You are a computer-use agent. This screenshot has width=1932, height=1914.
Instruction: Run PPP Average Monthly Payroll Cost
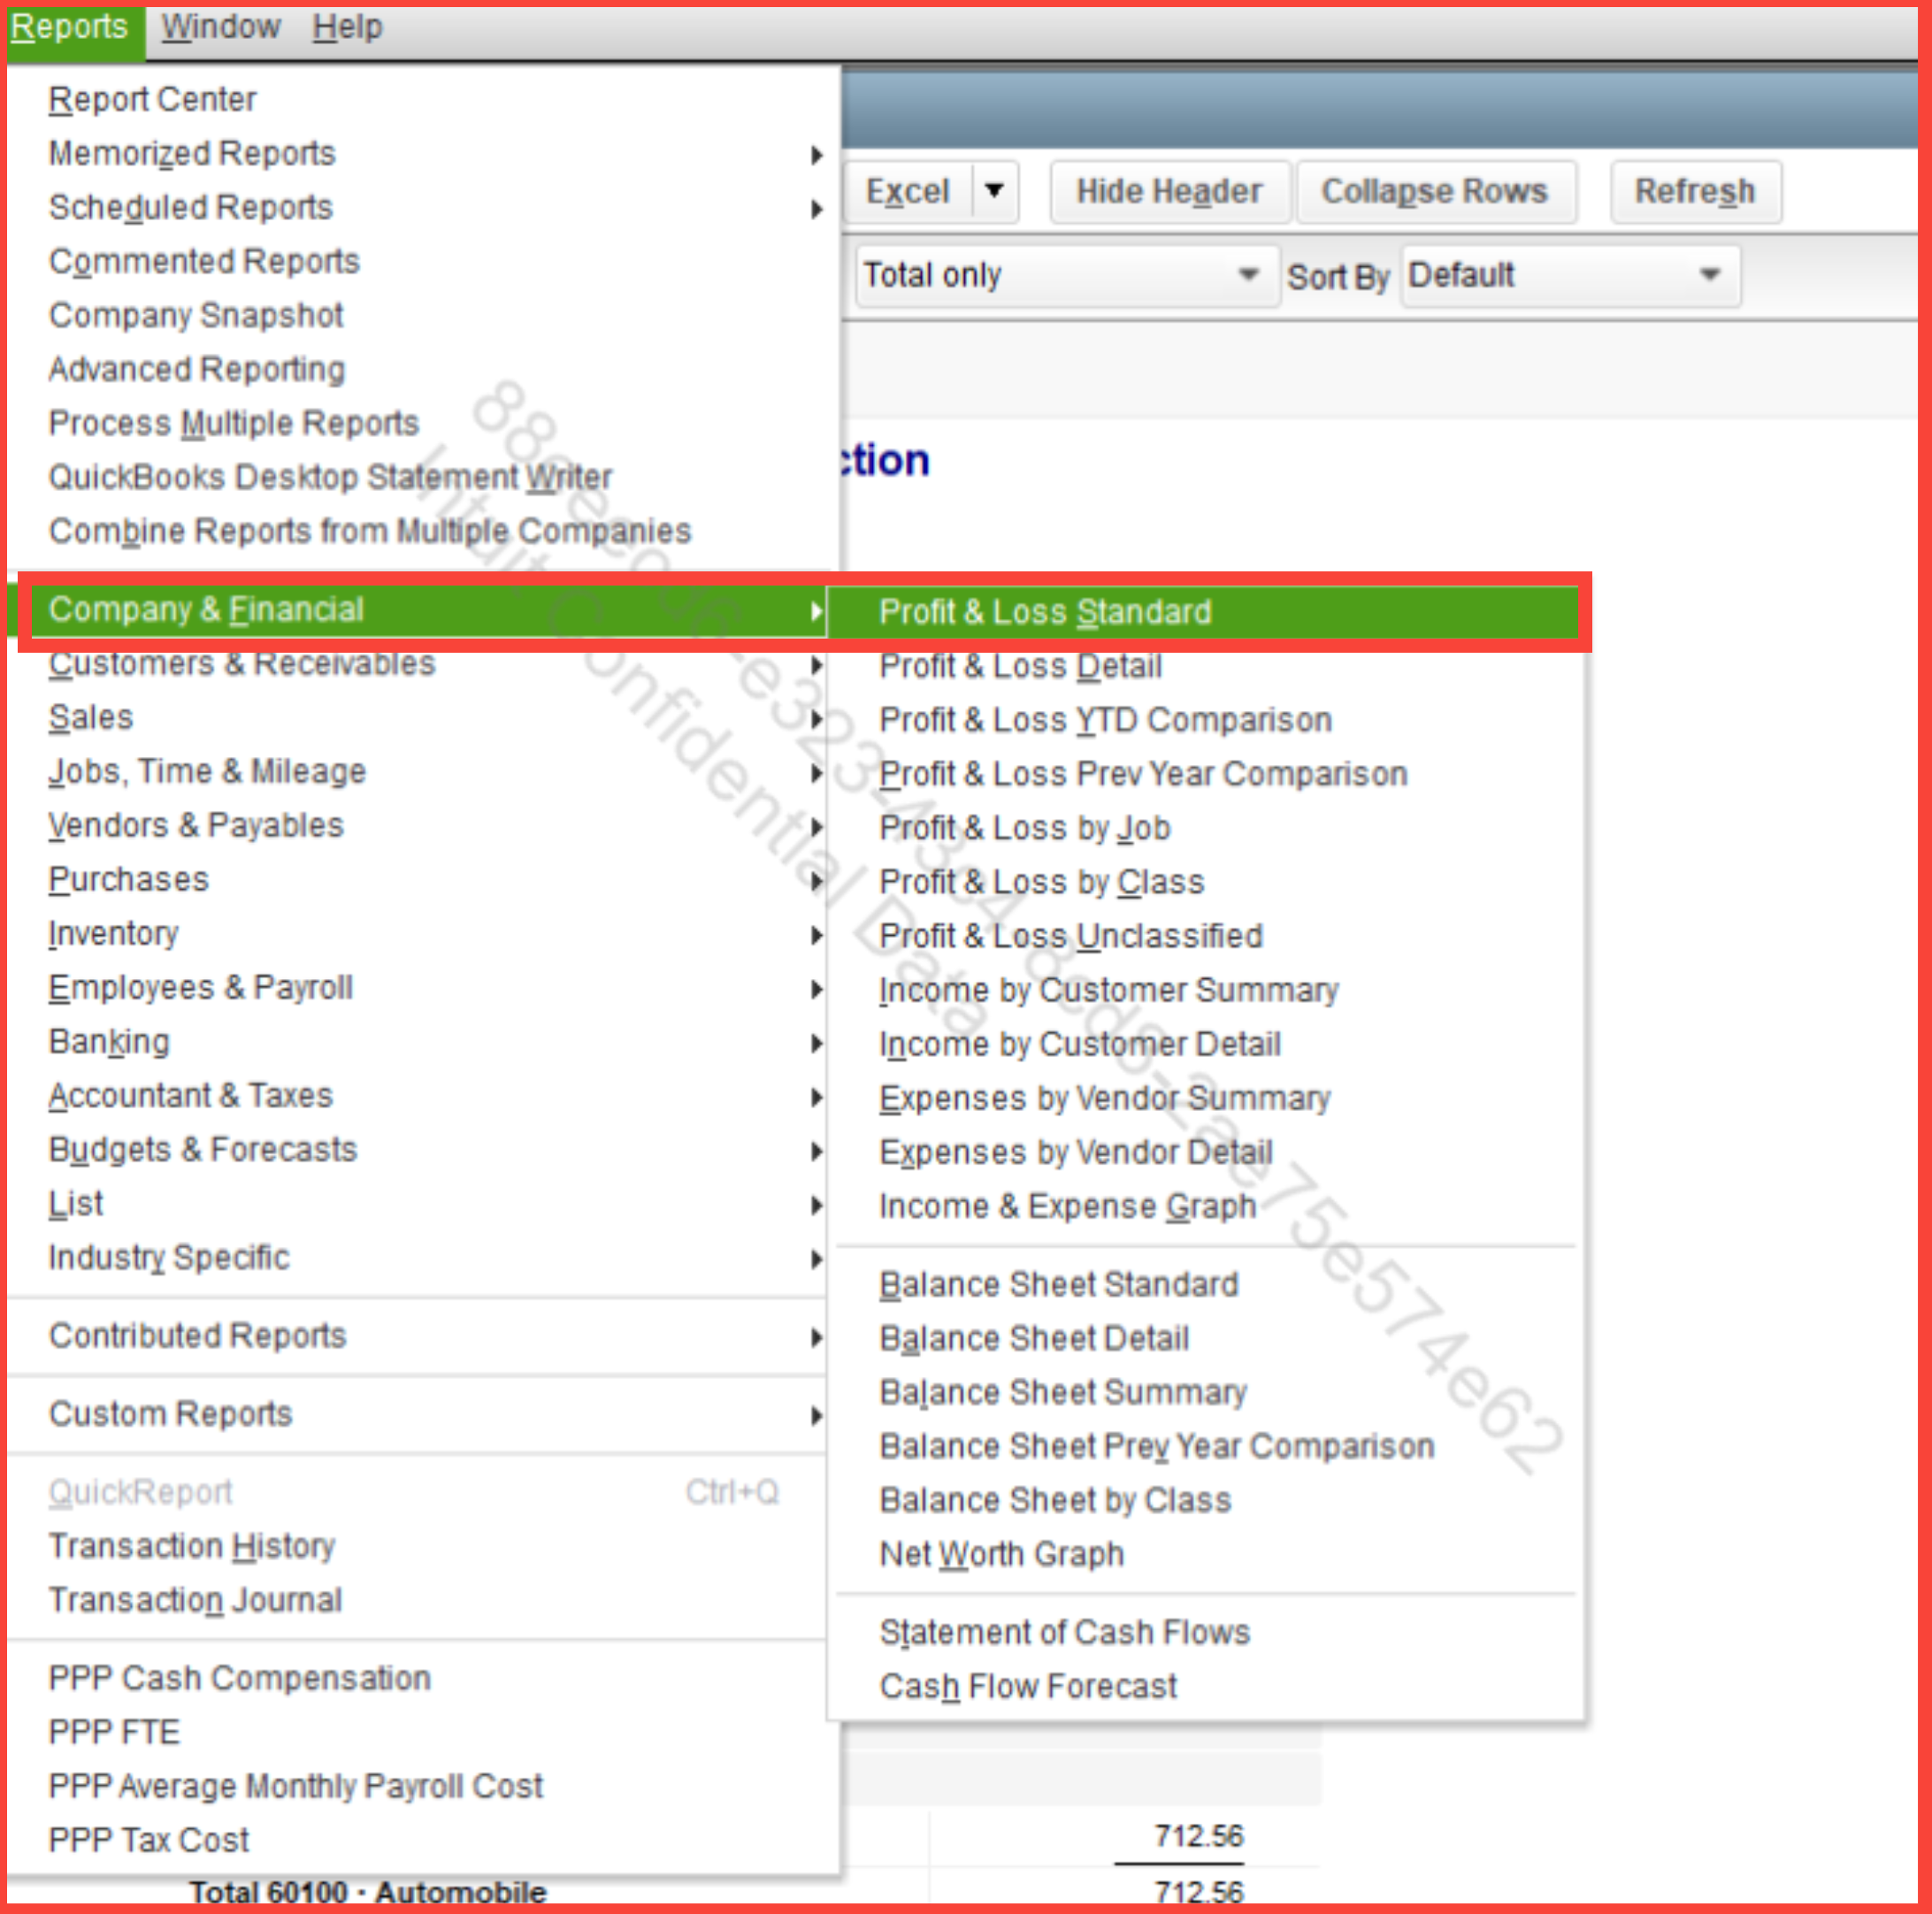(296, 1786)
